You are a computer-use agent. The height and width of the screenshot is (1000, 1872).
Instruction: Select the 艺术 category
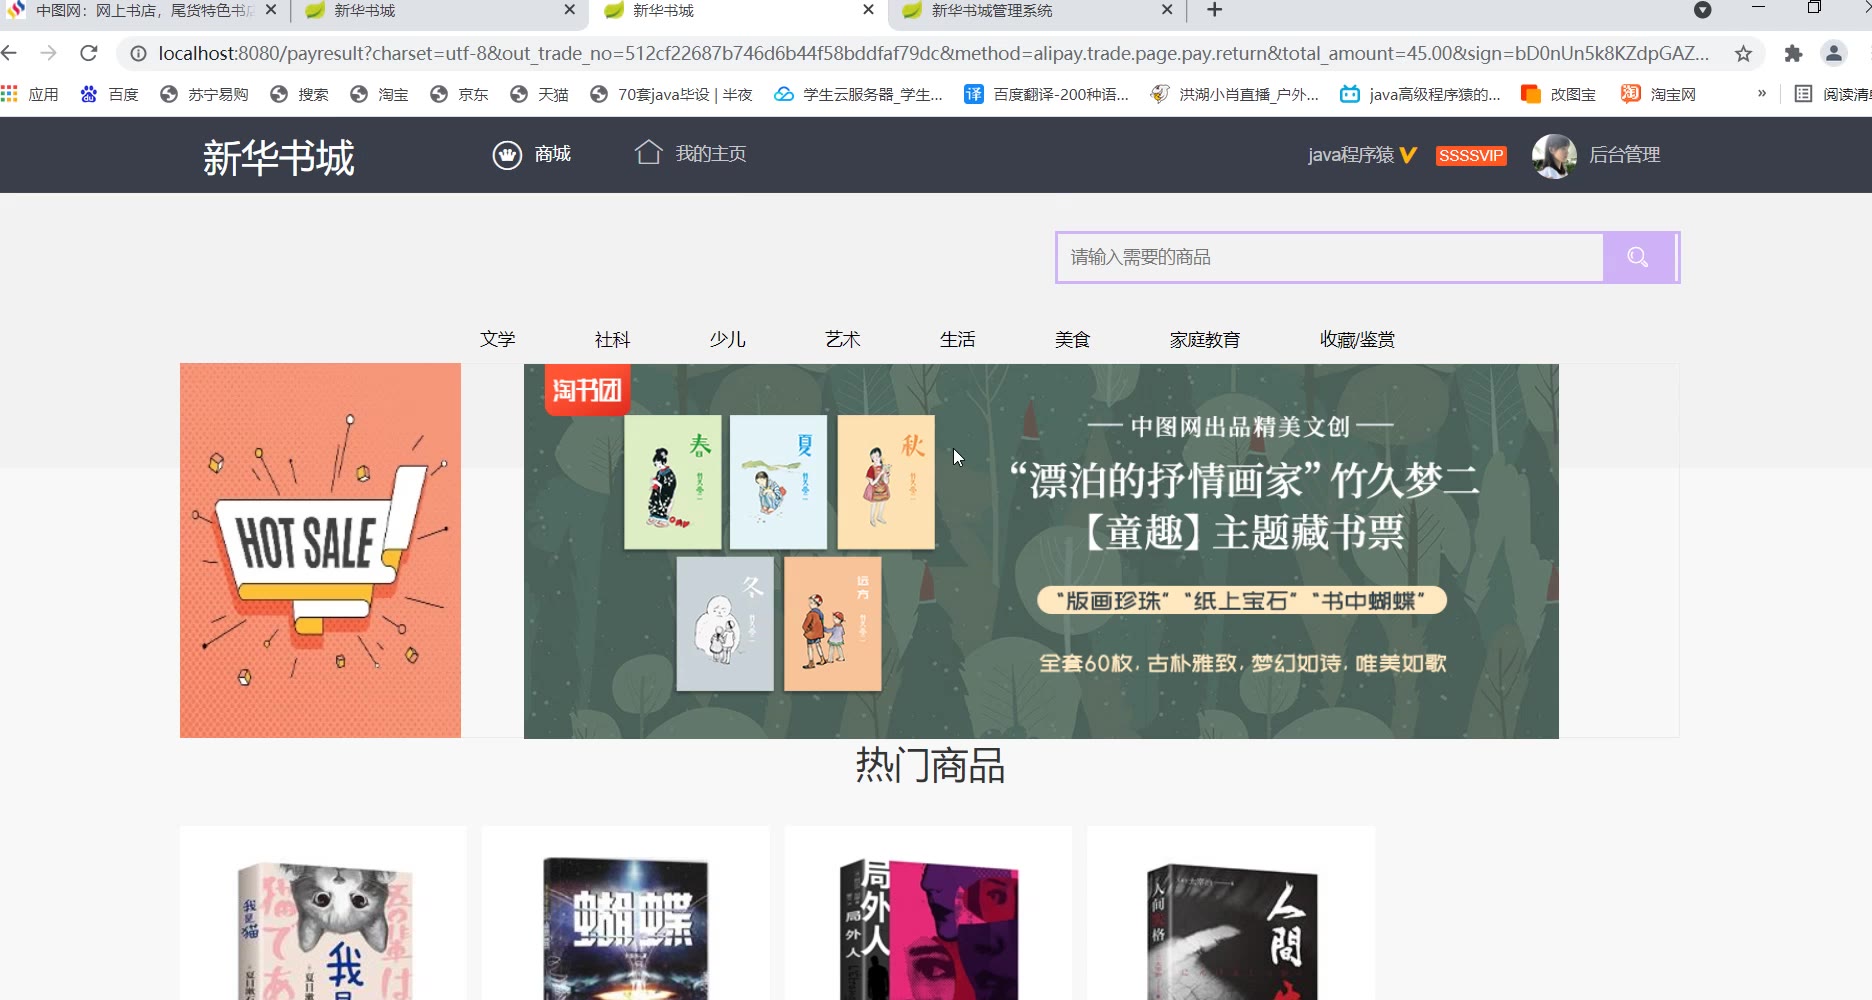(x=842, y=339)
